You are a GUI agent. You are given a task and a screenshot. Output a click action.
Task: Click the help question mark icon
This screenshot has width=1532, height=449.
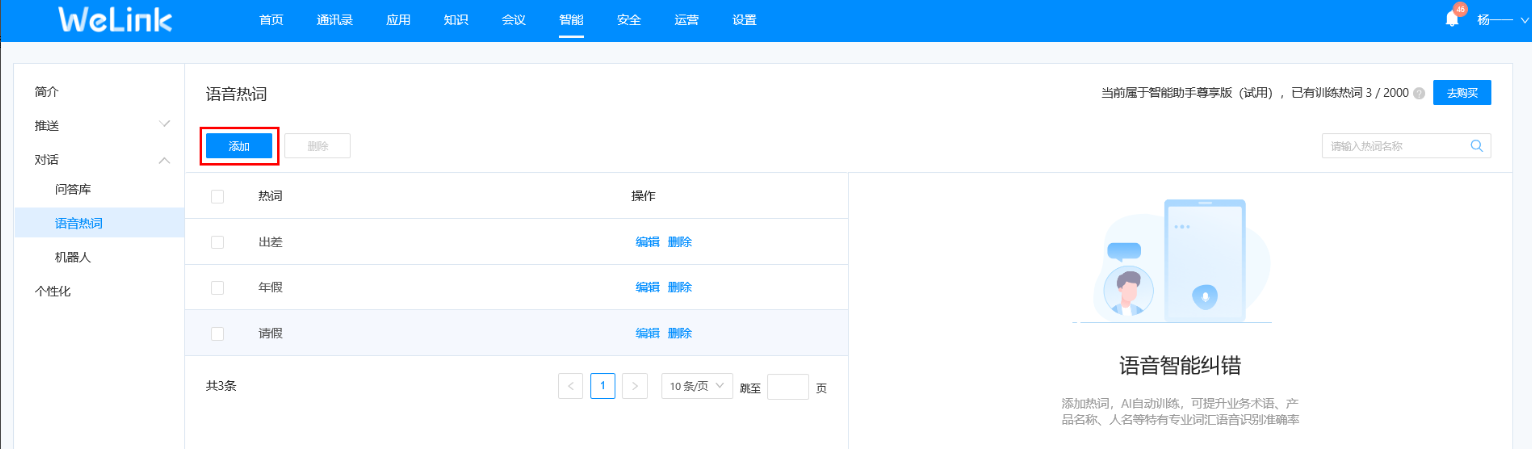[x=1419, y=93]
